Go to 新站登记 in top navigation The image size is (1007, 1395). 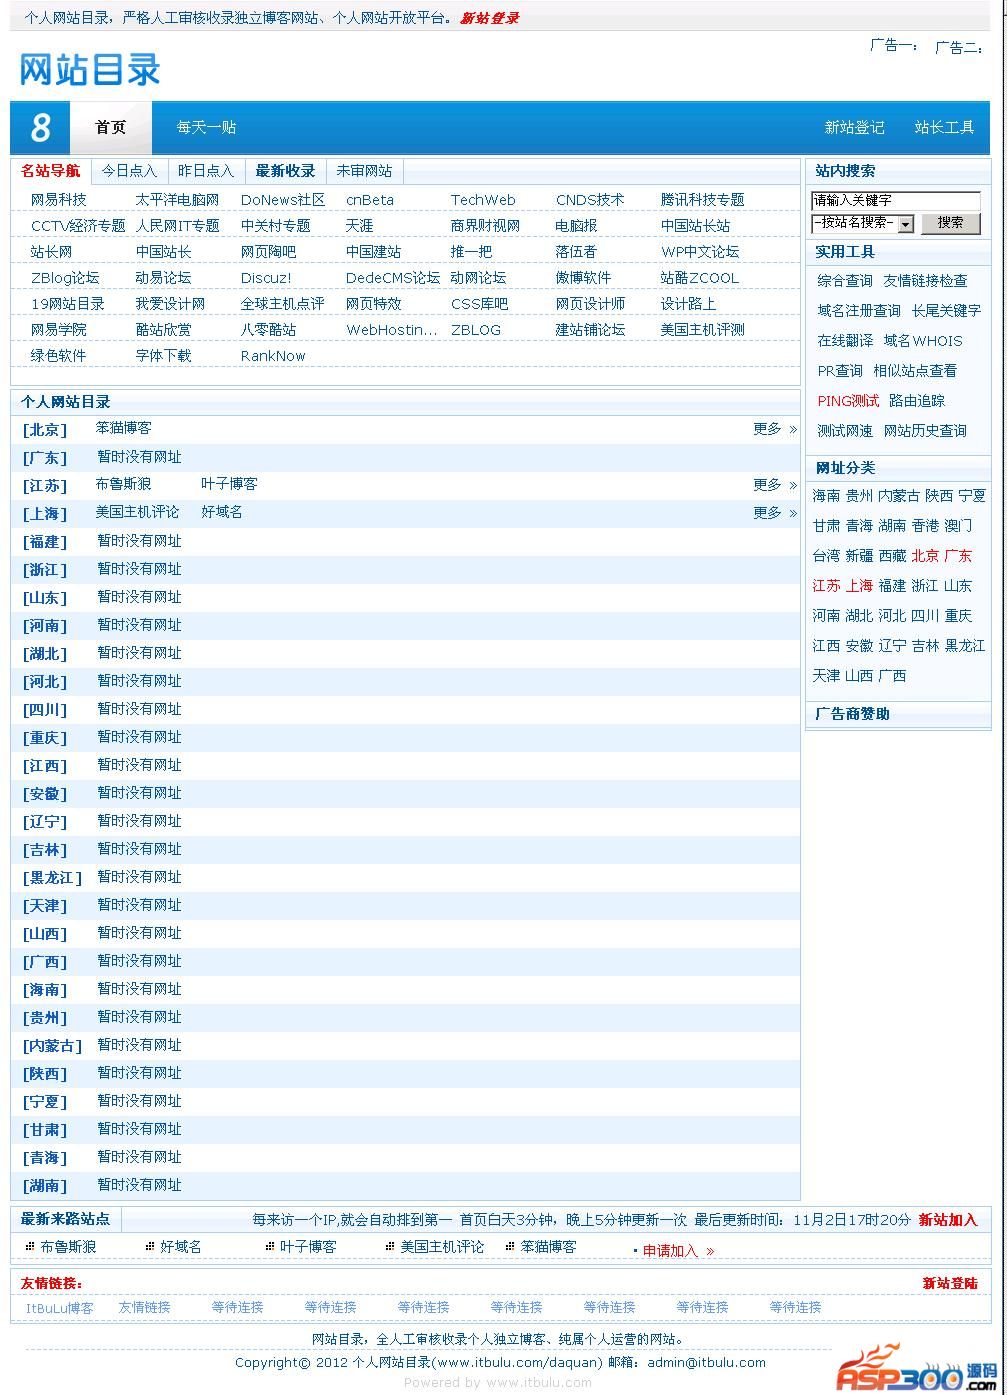coord(854,127)
